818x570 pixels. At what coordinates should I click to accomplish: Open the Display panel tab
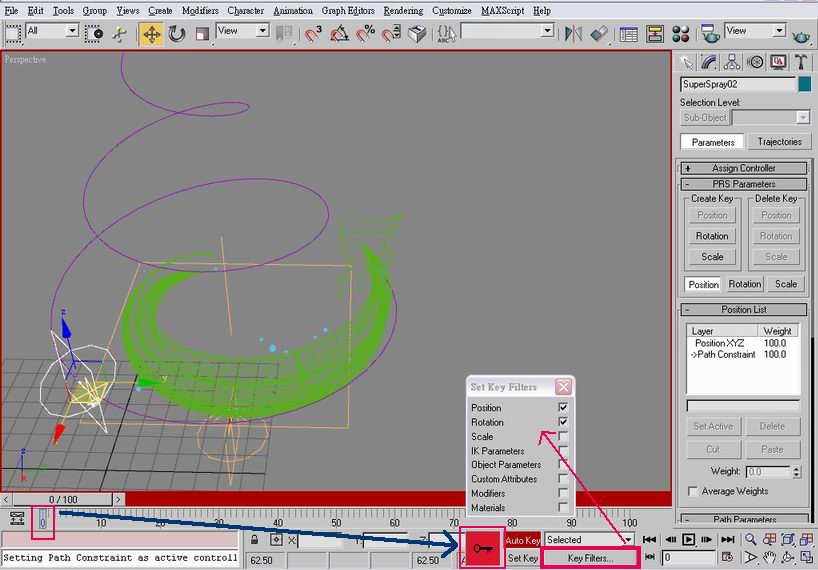click(778, 62)
